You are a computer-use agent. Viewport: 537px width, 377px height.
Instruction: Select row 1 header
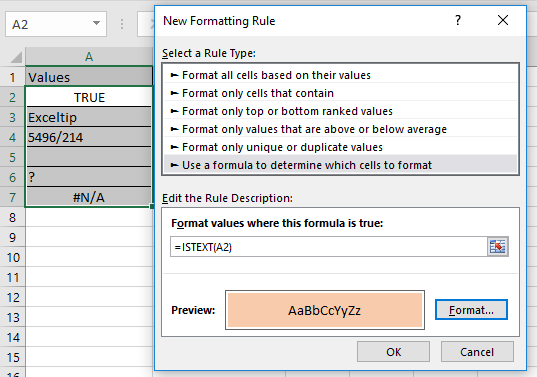(x=13, y=77)
